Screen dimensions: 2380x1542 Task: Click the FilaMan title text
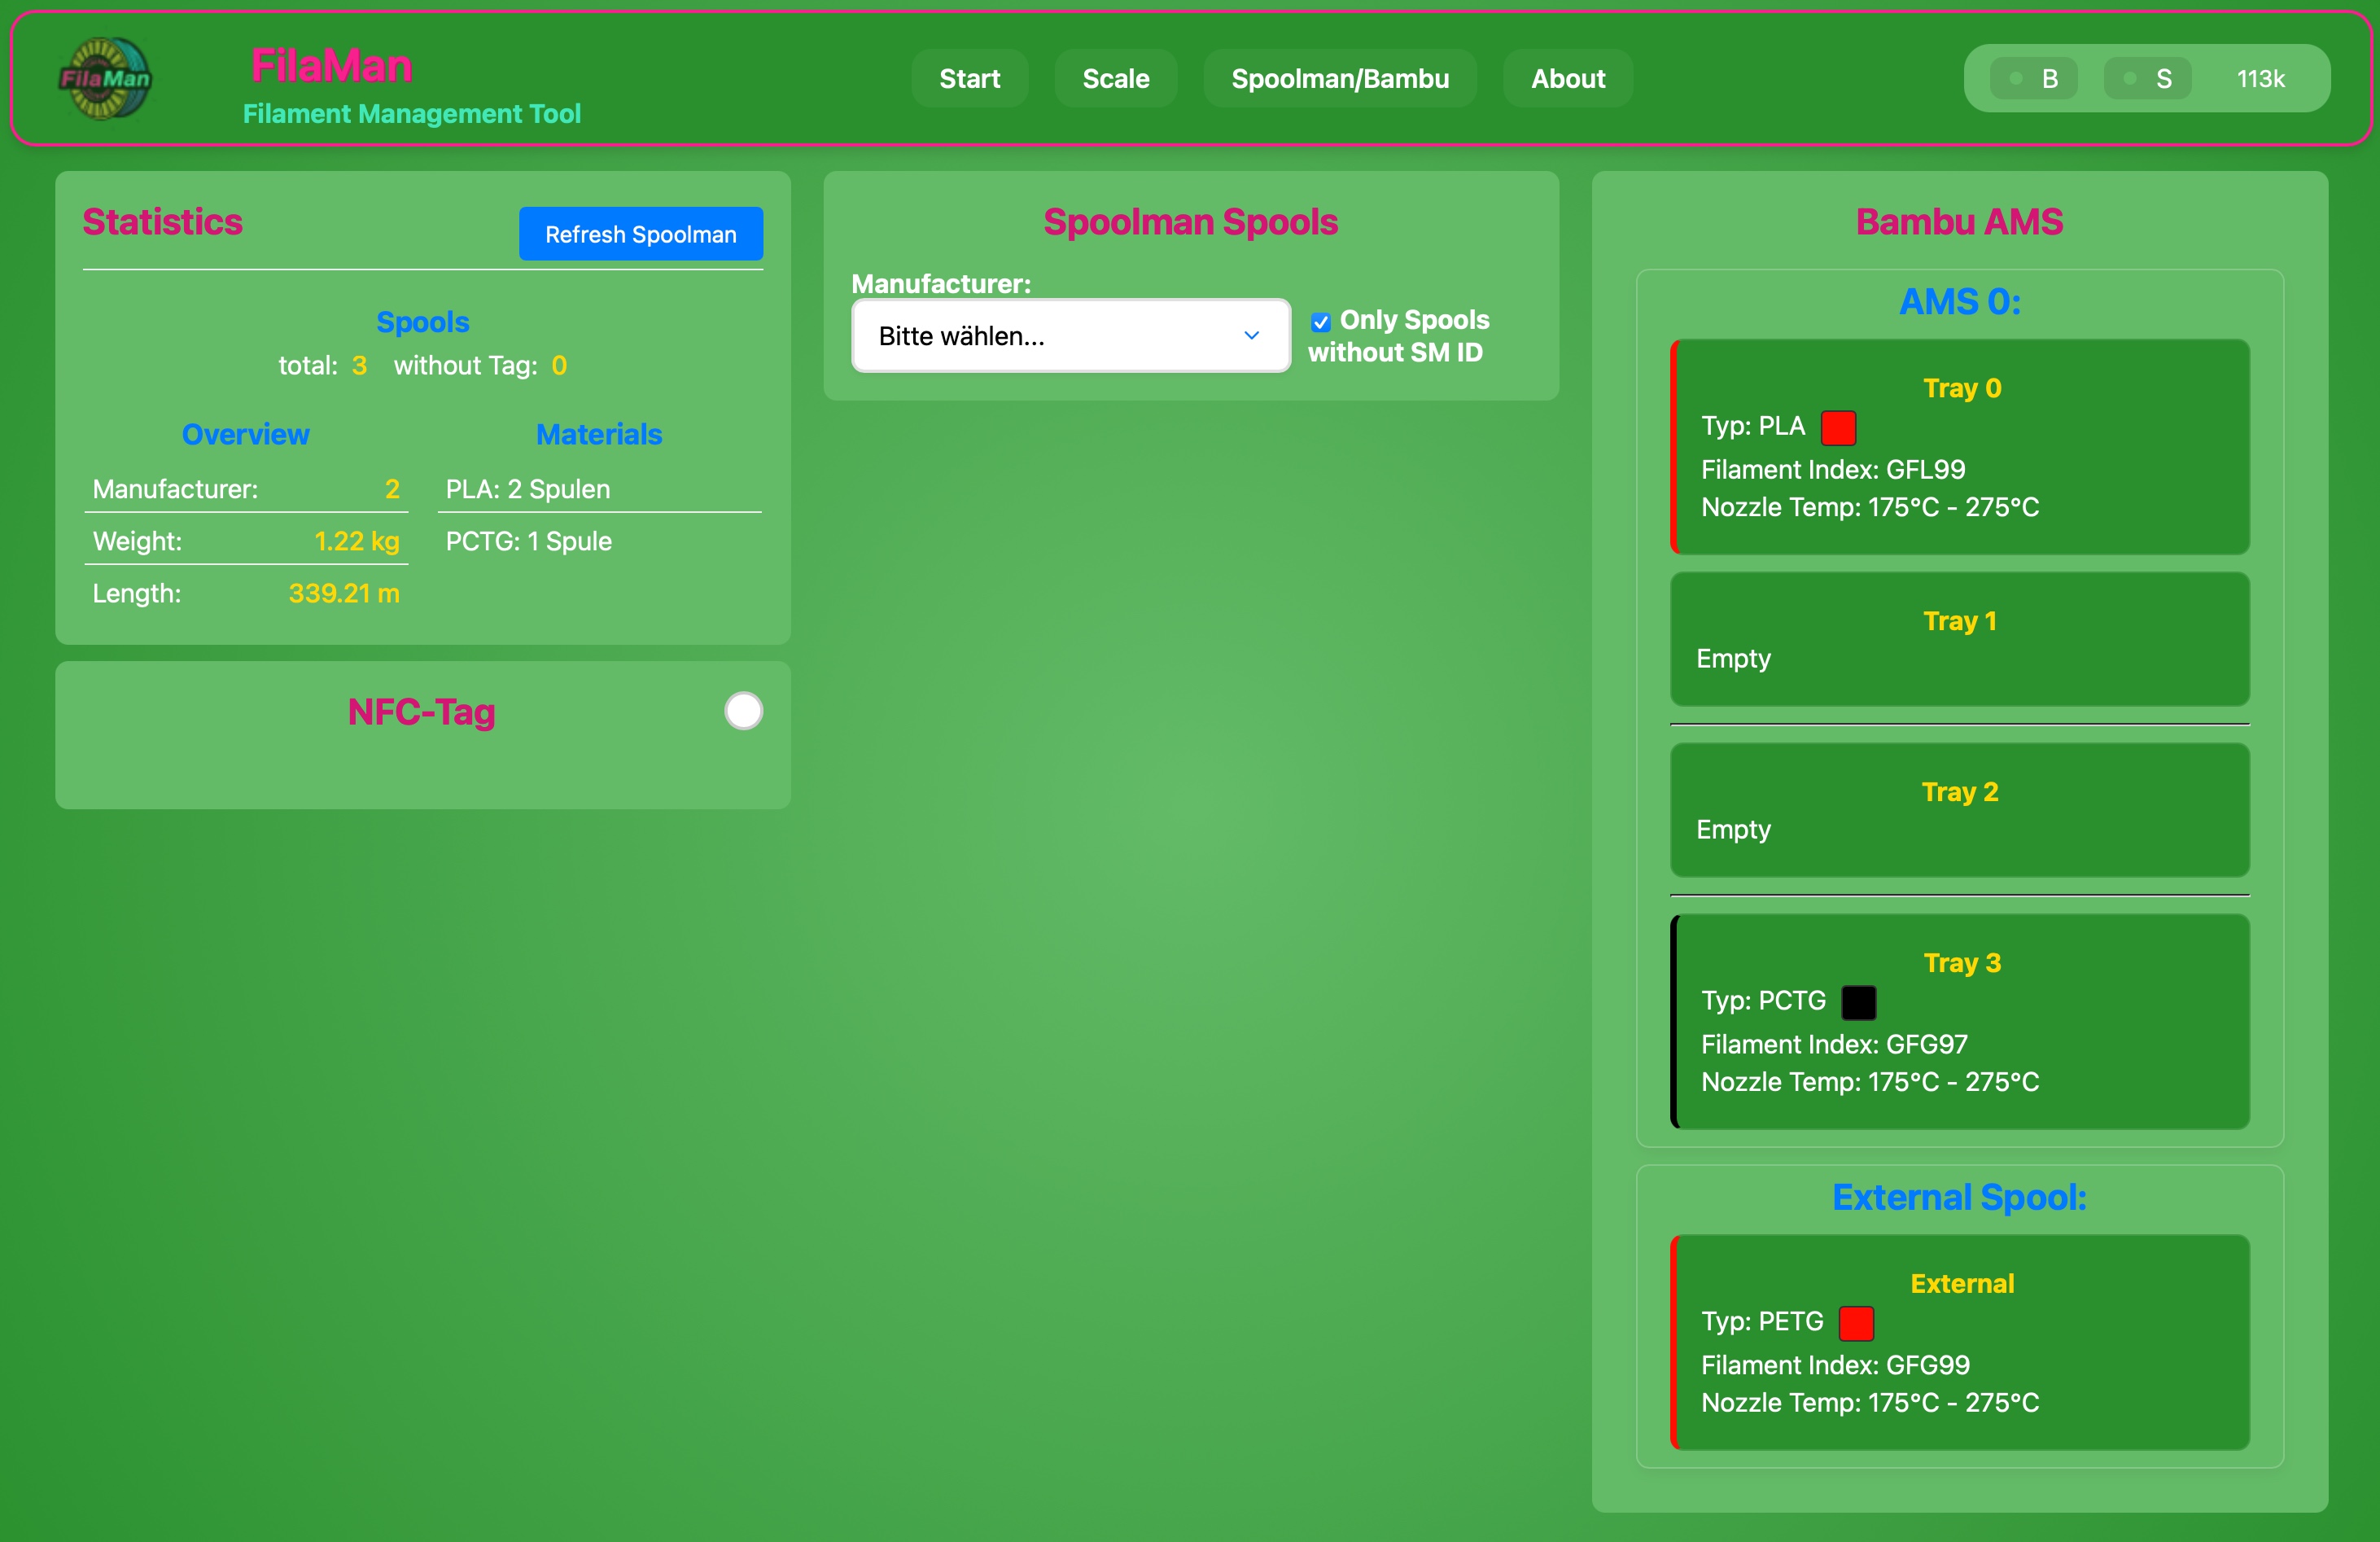tap(331, 66)
